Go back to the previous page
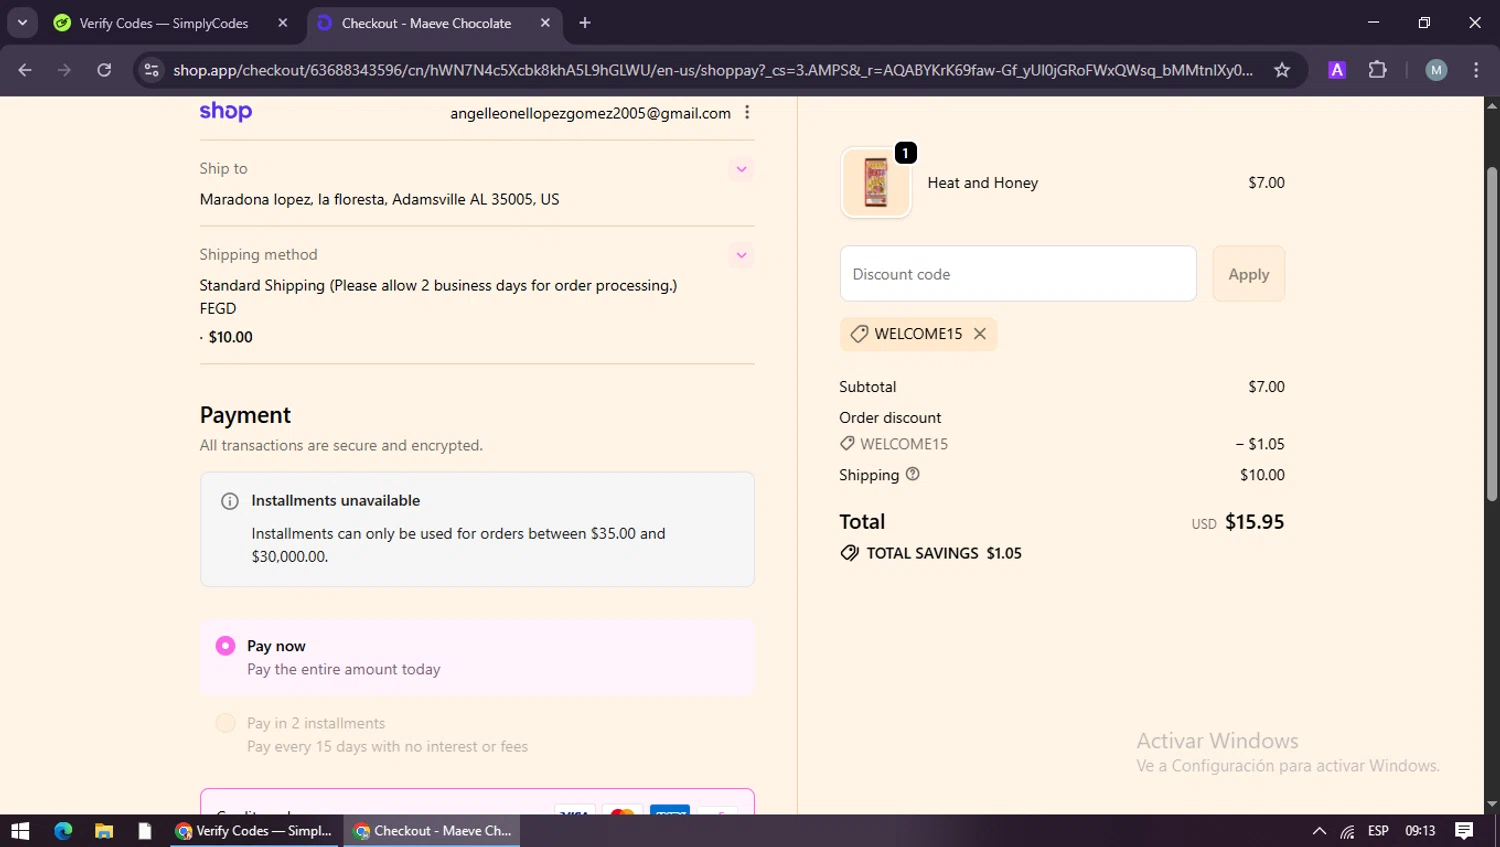 (25, 70)
